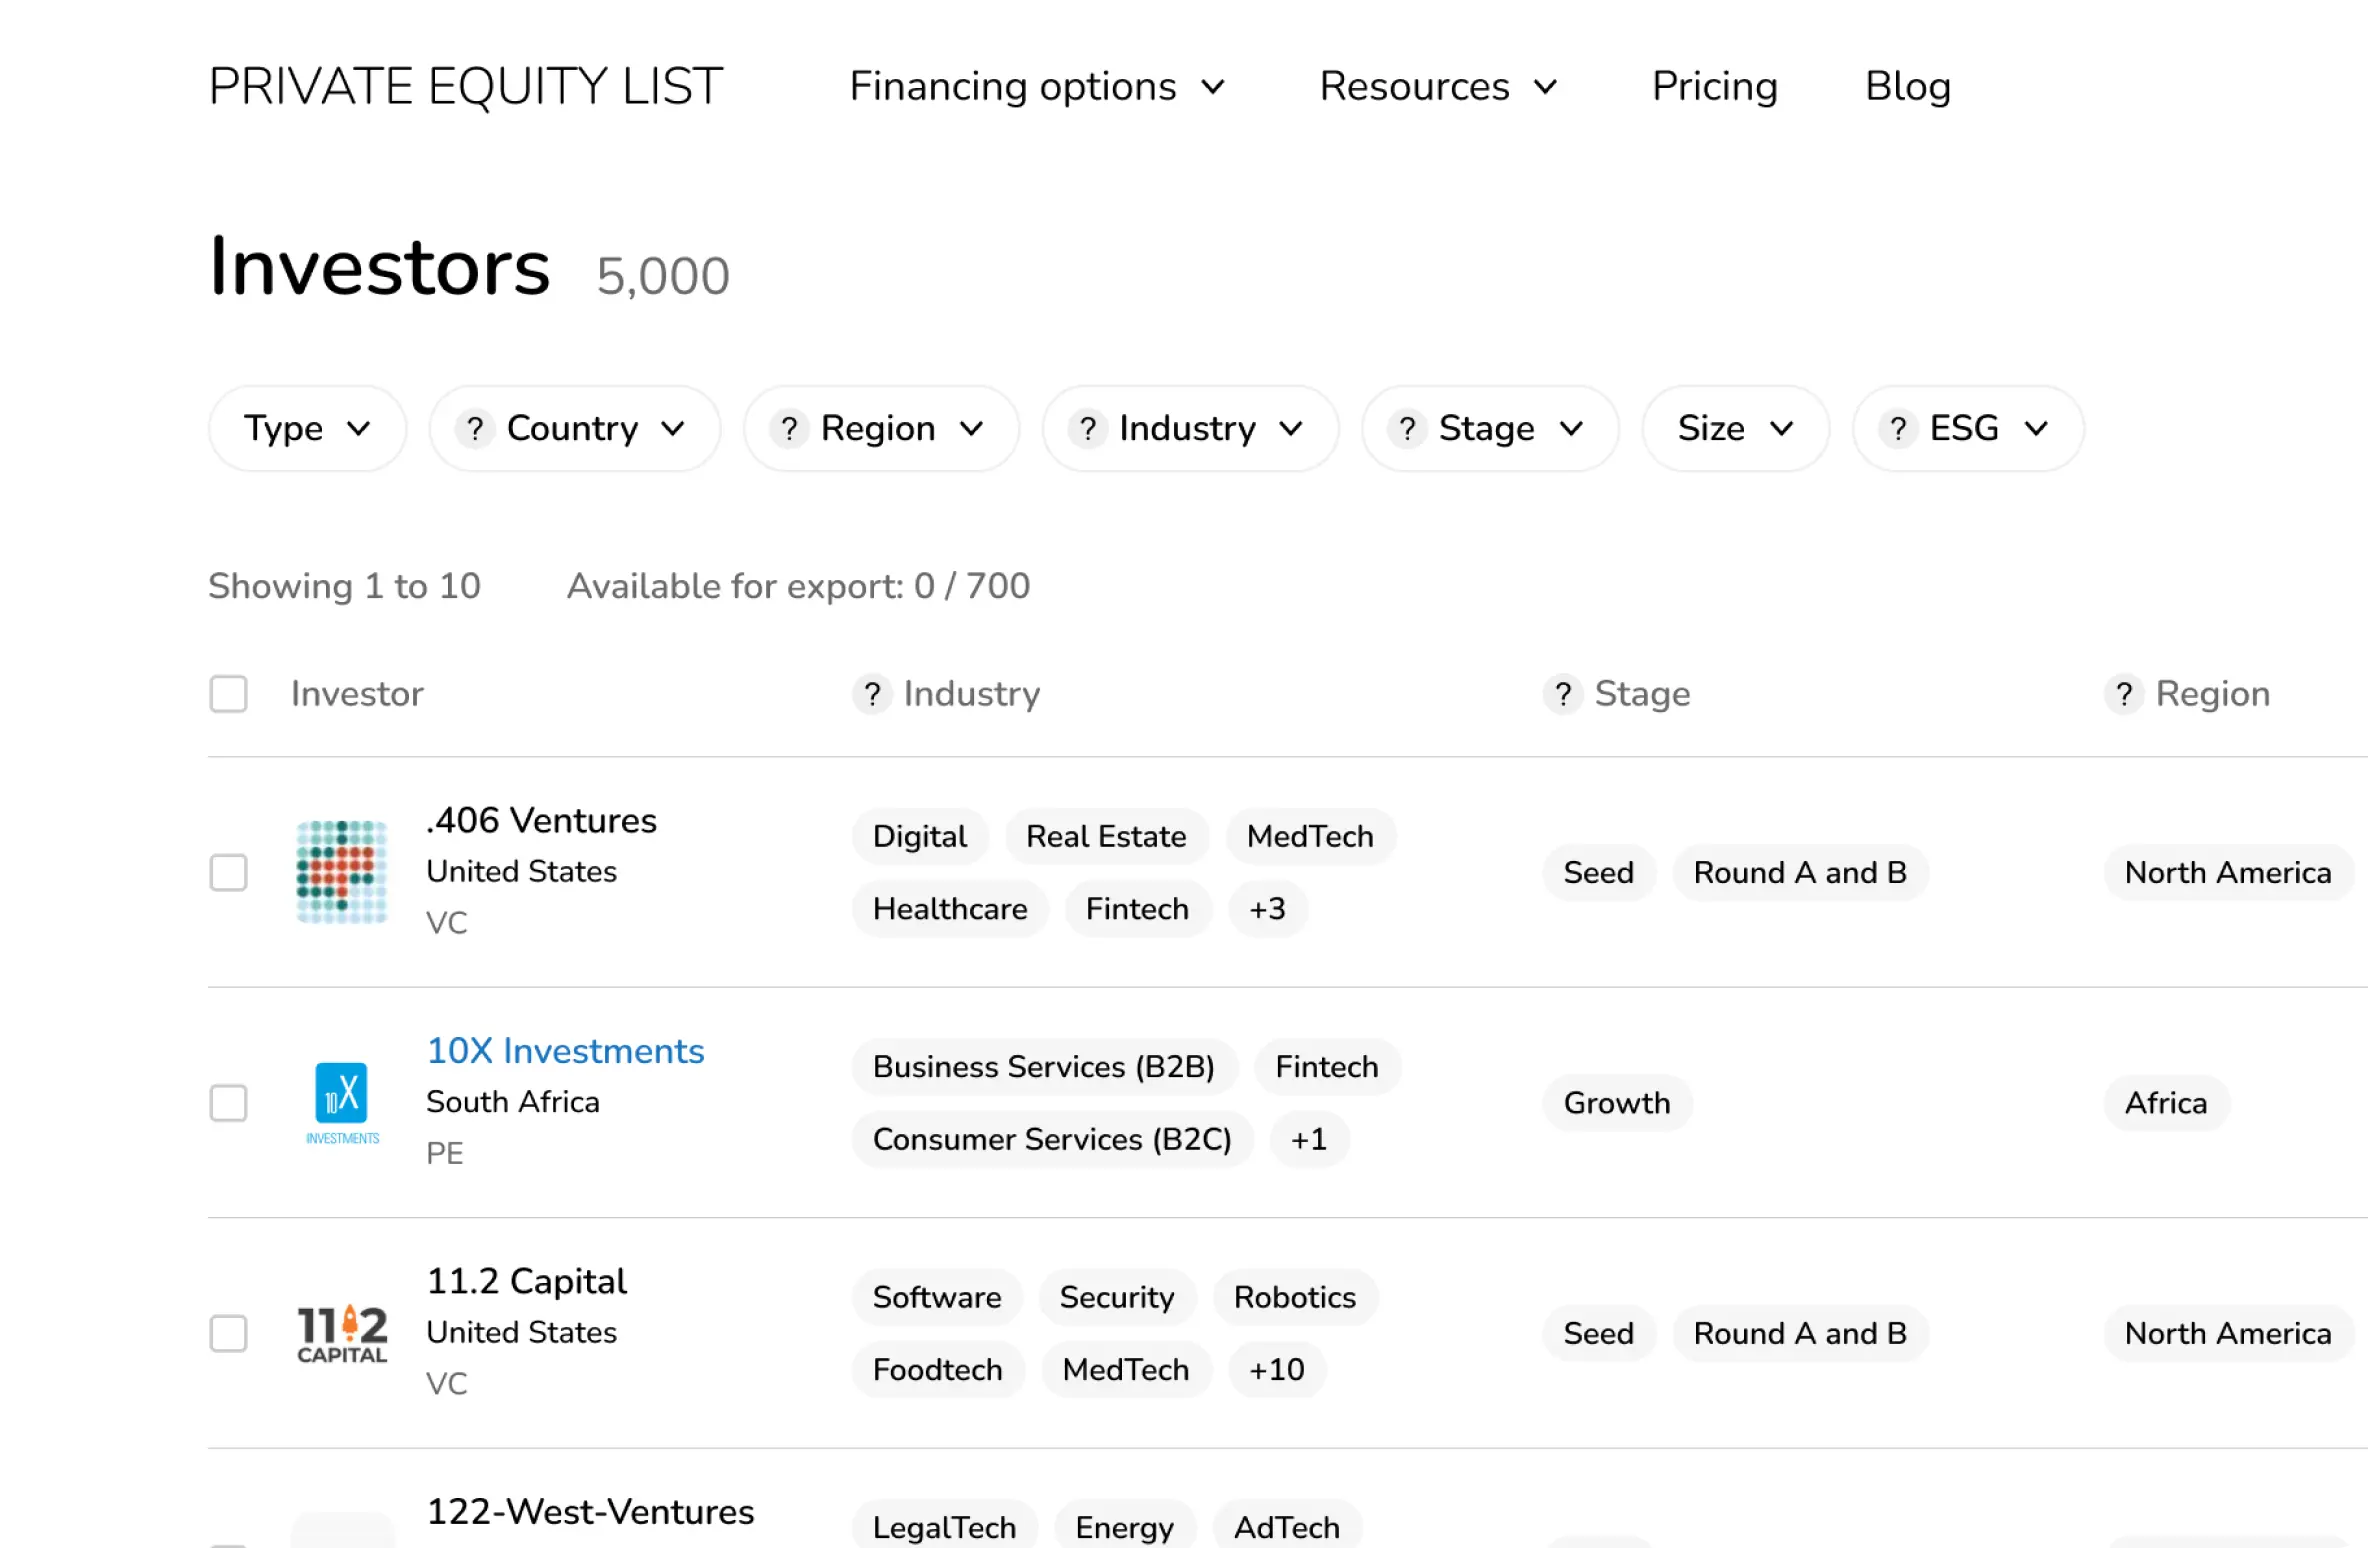The image size is (2368, 1548).
Task: Expand the +10 industries tag for 11.2 Capital
Action: tap(1276, 1370)
